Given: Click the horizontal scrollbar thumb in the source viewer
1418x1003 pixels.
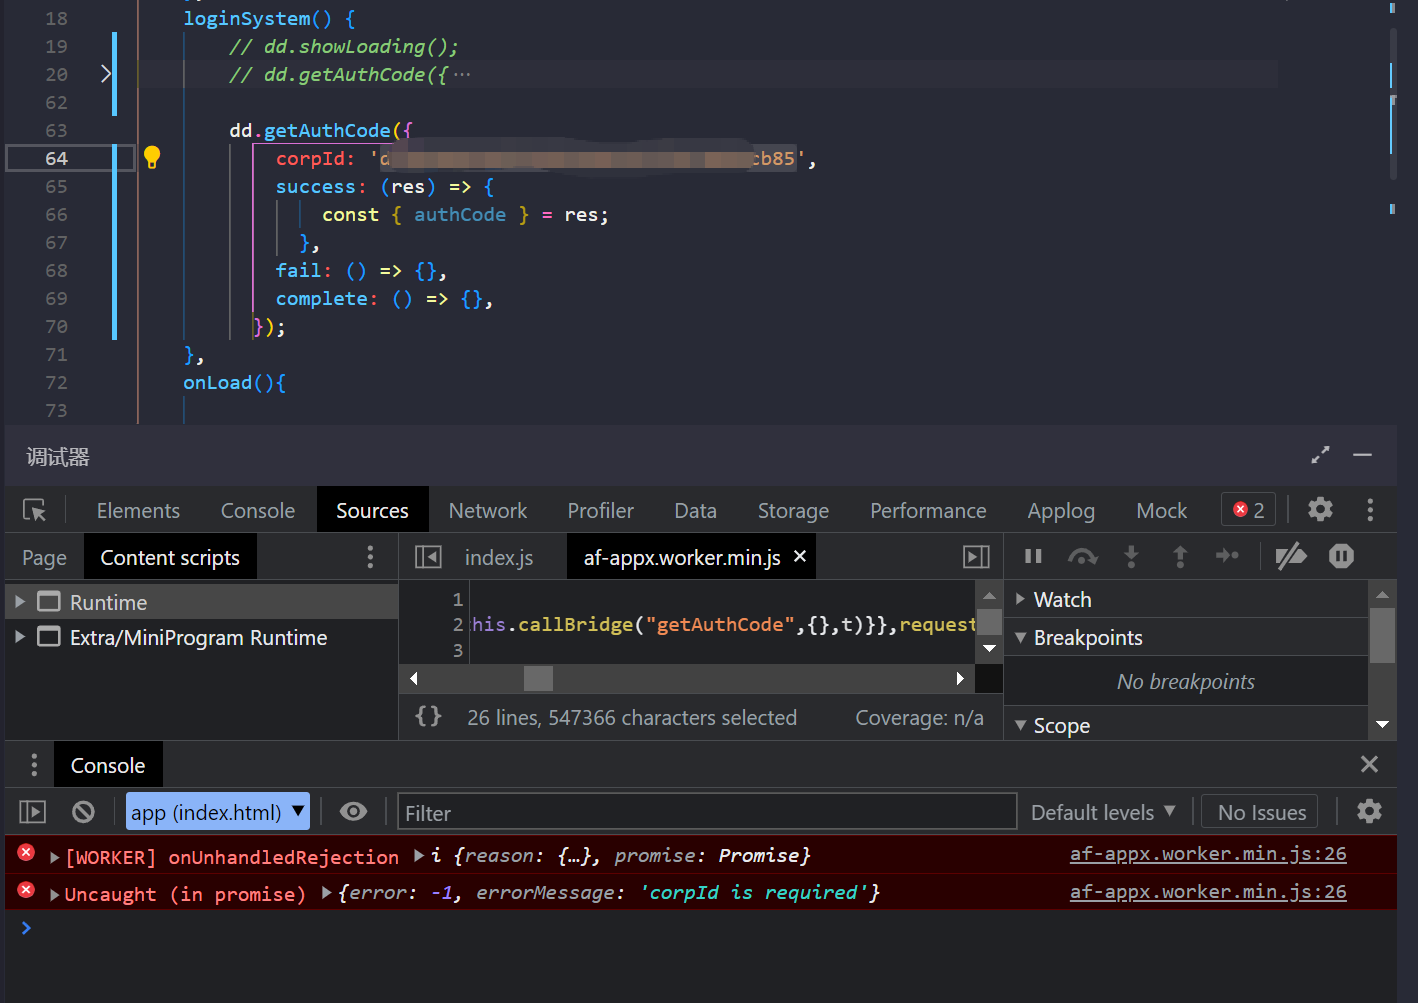Looking at the screenshot, I should click(538, 679).
